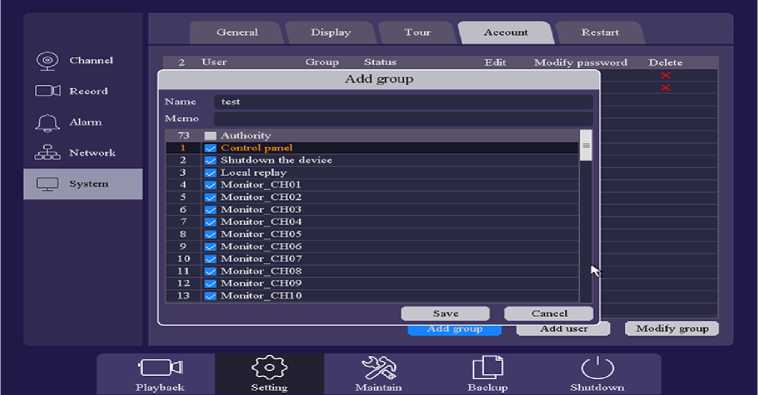Click the Modify group button
The height and width of the screenshot is (395, 758).
pyautogui.click(x=672, y=329)
